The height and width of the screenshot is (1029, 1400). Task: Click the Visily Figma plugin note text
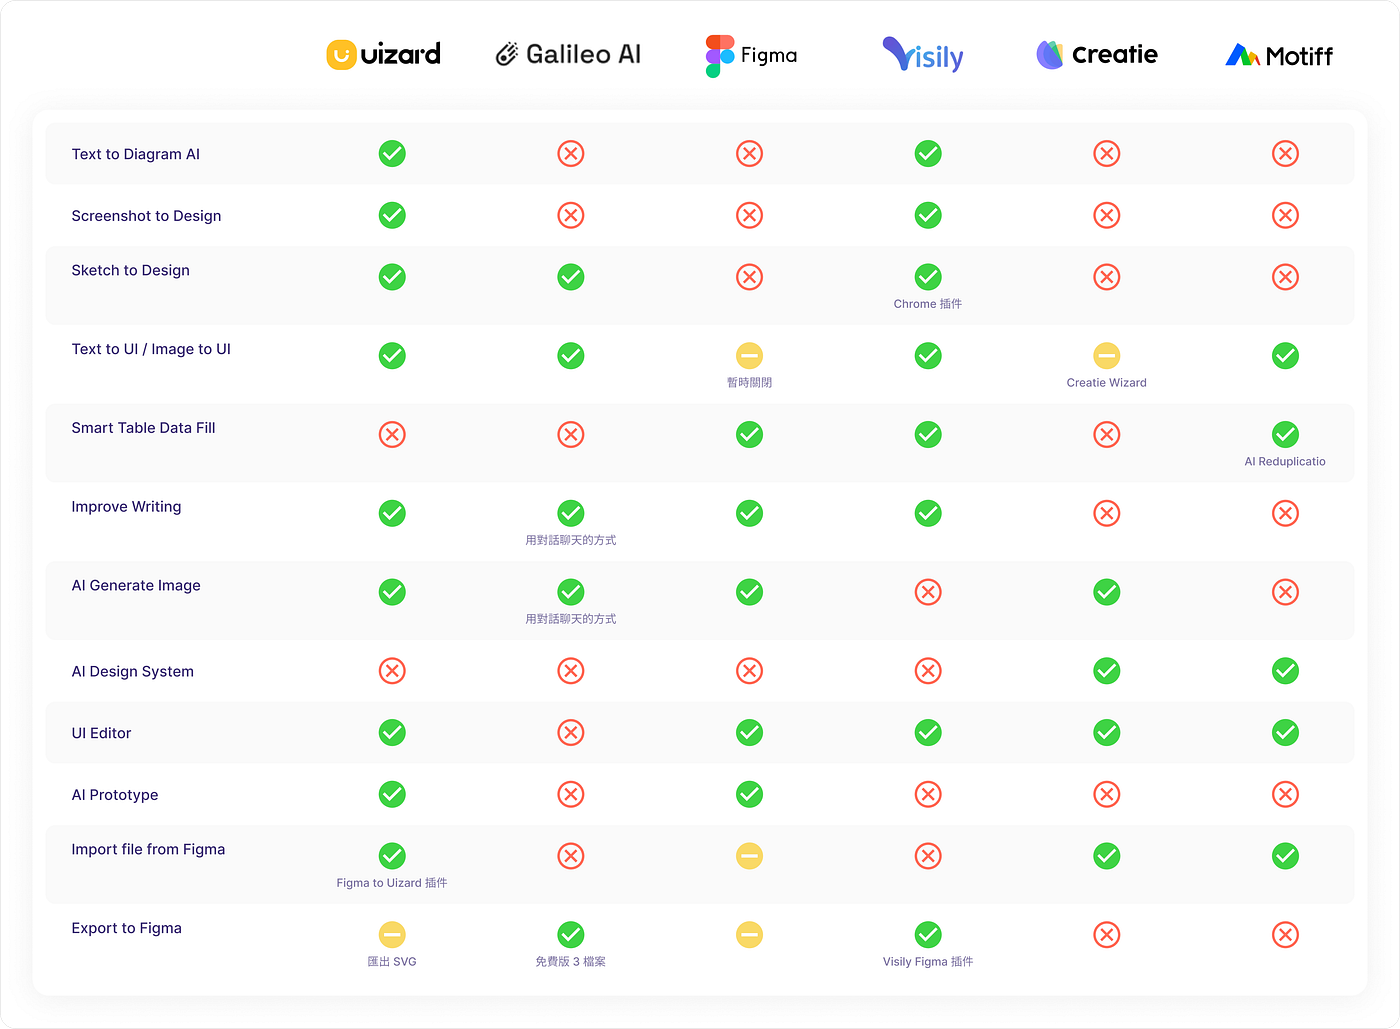tap(928, 962)
